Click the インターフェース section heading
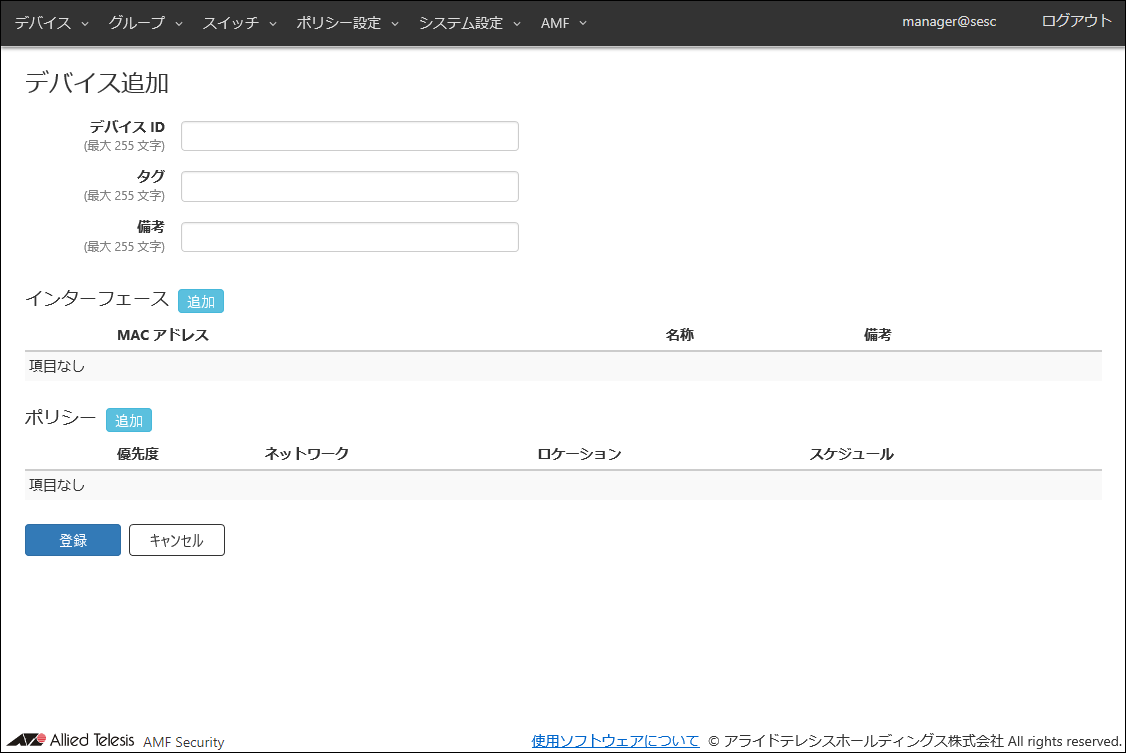Viewport: 1126px width, 753px height. pos(97,299)
